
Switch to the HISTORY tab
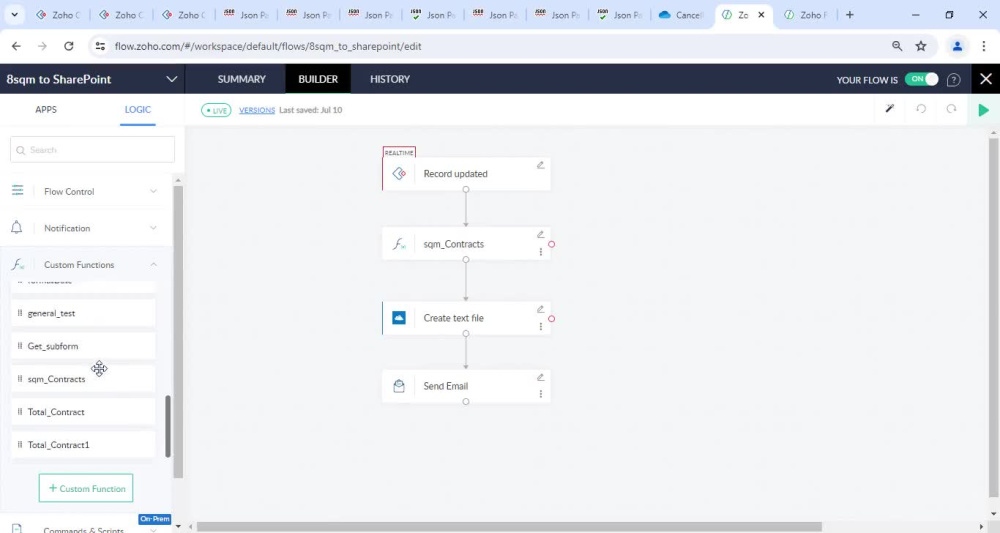(390, 79)
